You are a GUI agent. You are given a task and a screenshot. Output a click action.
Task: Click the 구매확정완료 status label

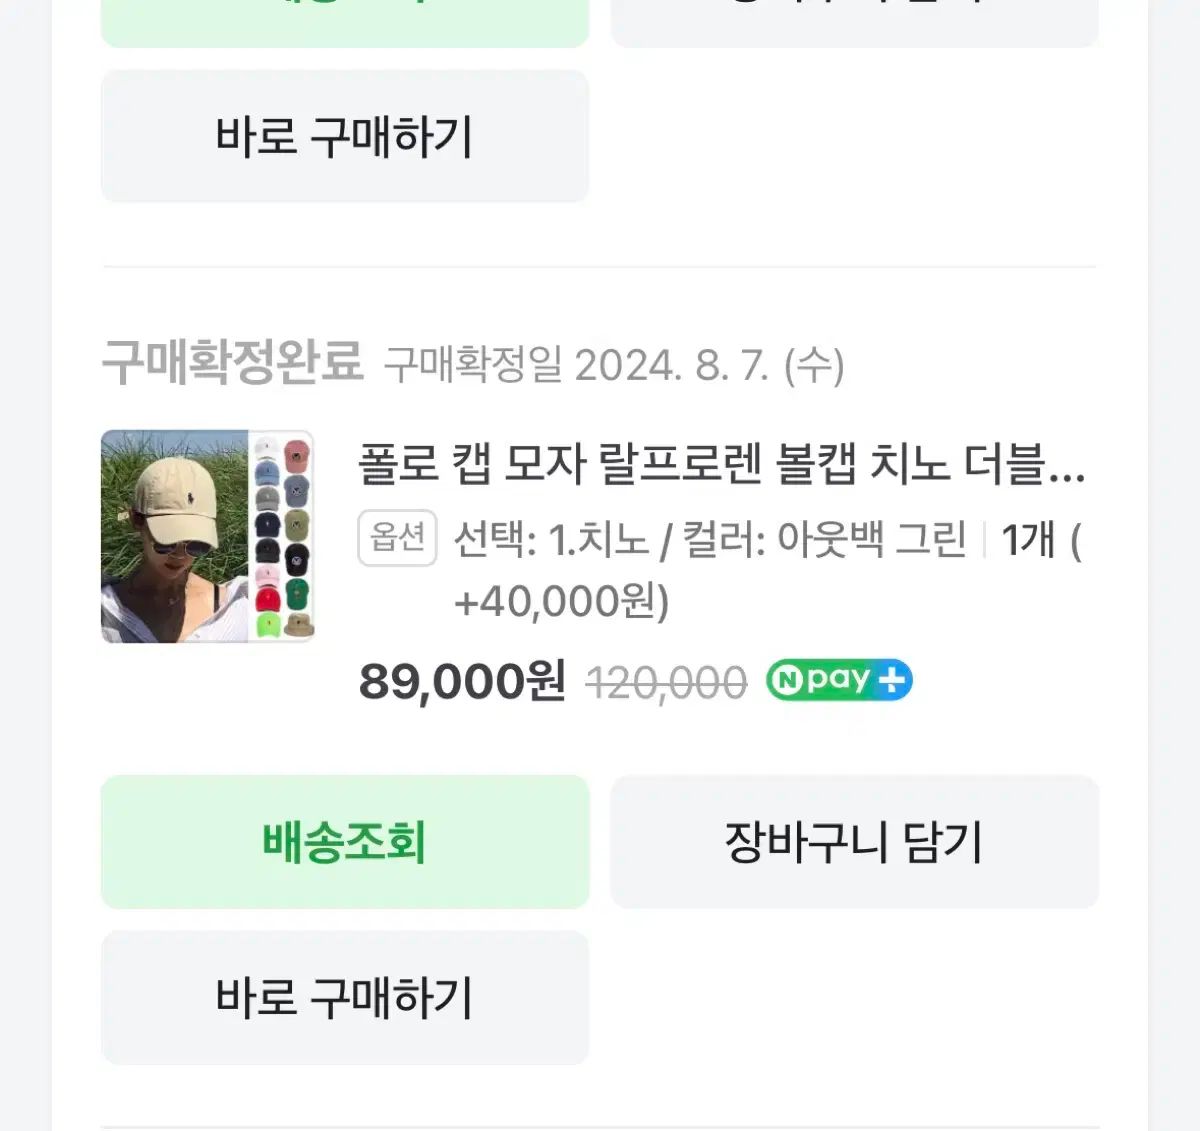[232, 362]
